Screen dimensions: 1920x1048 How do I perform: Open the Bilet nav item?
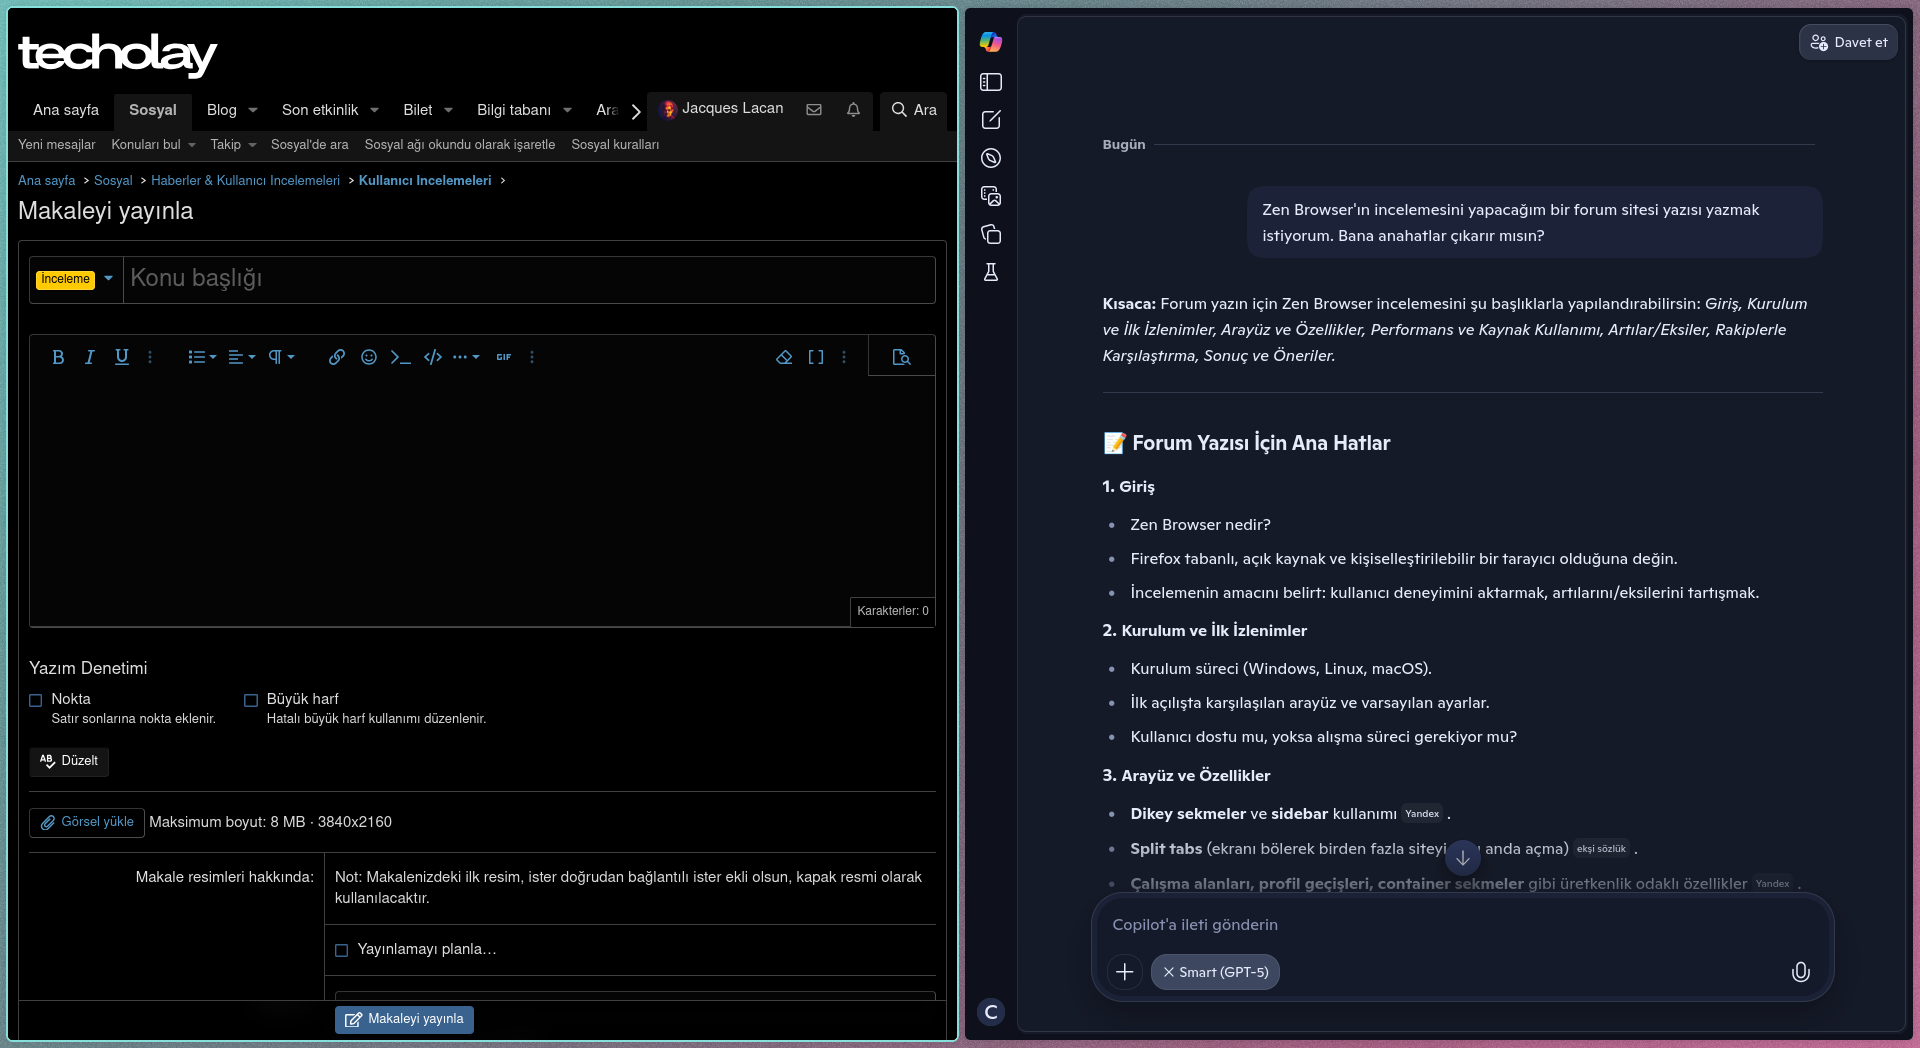(x=418, y=110)
